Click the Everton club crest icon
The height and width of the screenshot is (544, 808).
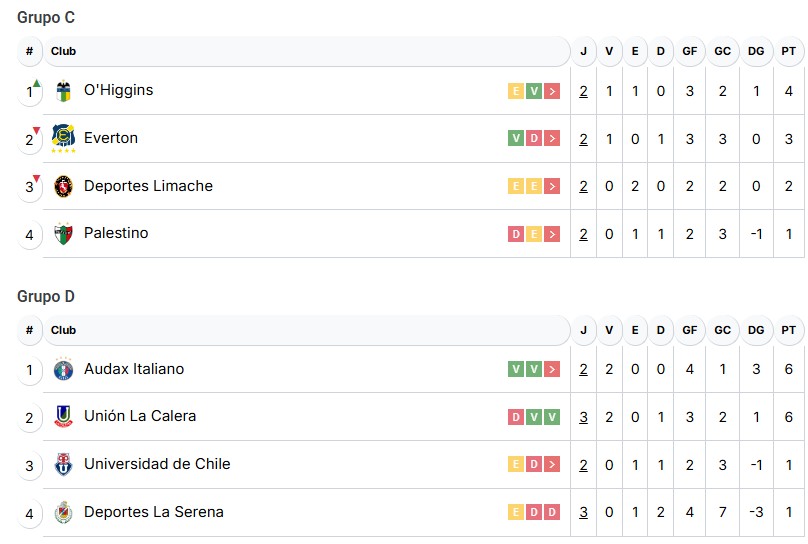pyautogui.click(x=63, y=138)
